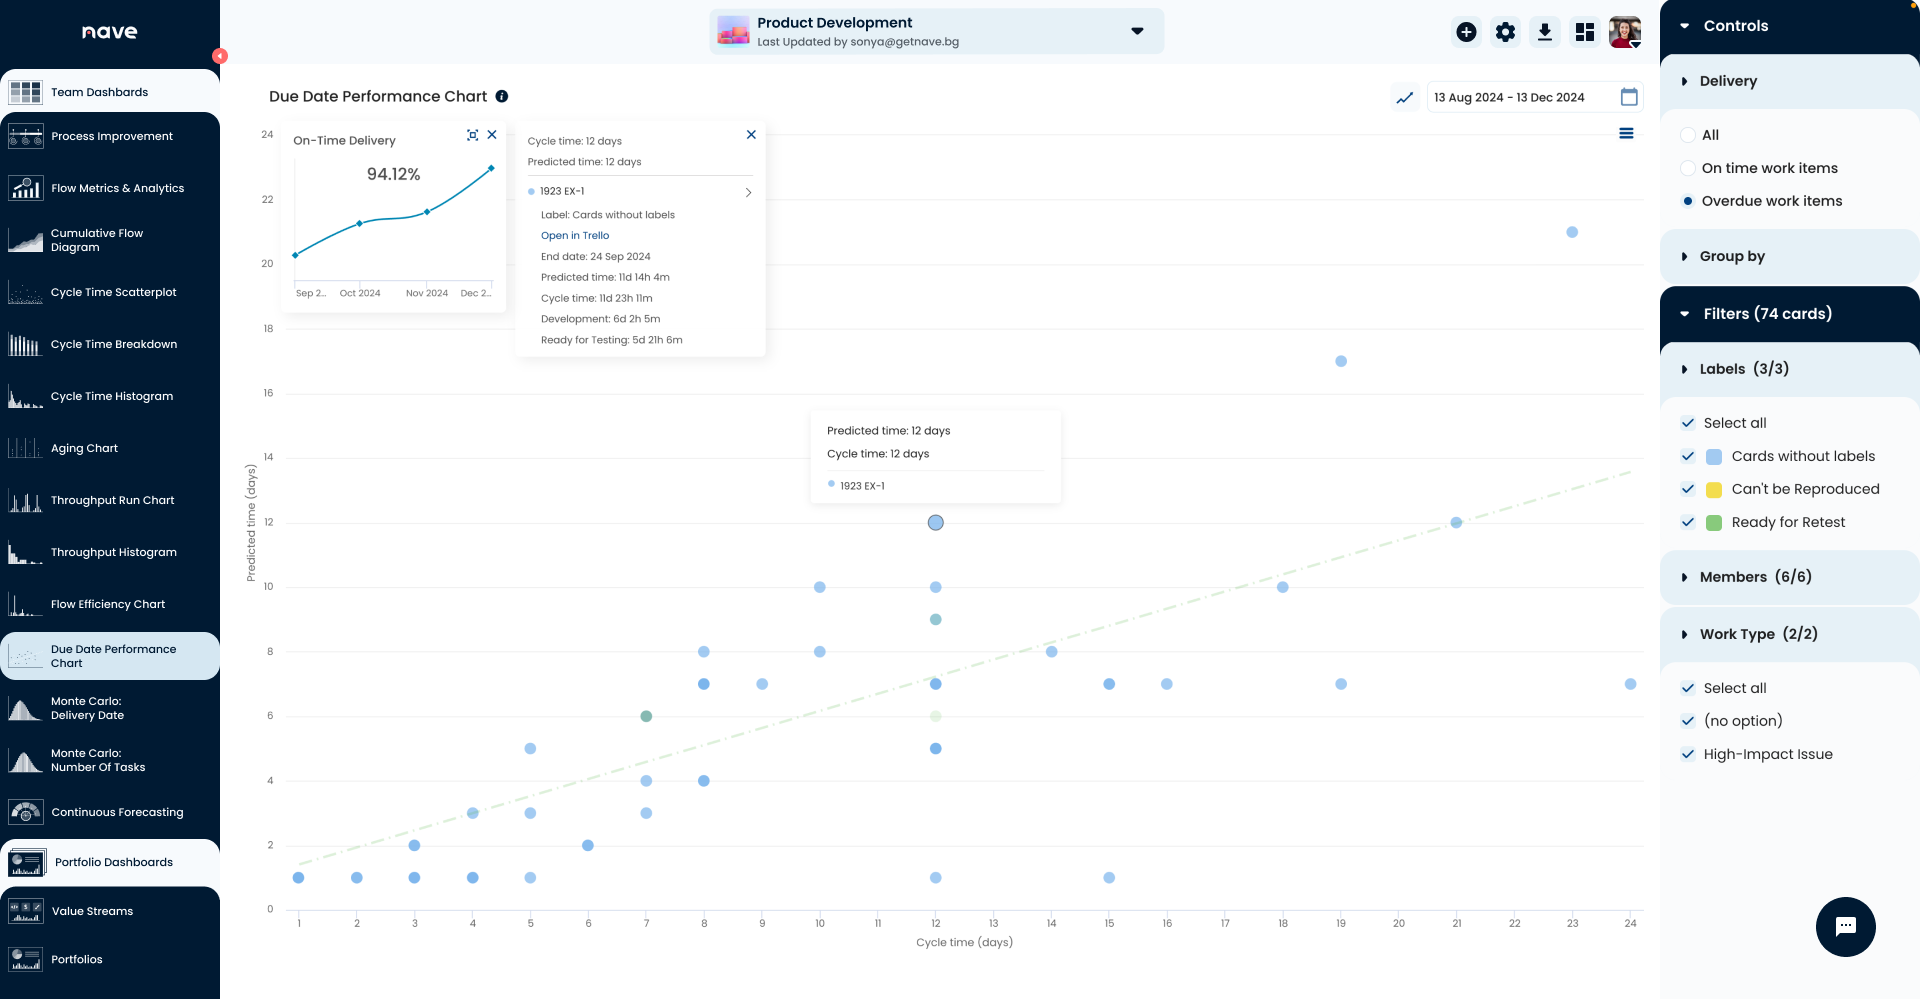
Task: Click the Open in Trello link
Action: click(574, 236)
